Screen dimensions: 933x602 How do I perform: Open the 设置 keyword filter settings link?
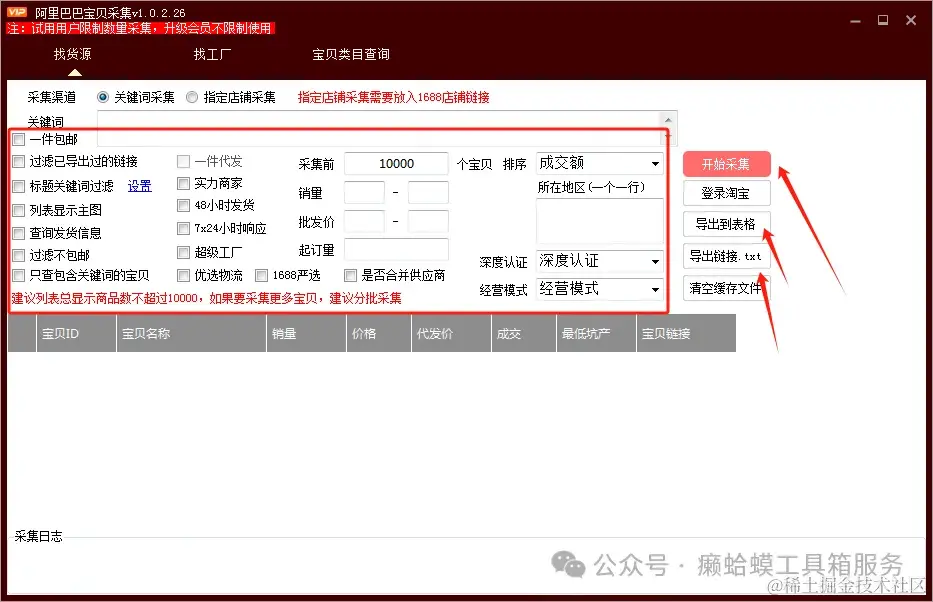[139, 185]
